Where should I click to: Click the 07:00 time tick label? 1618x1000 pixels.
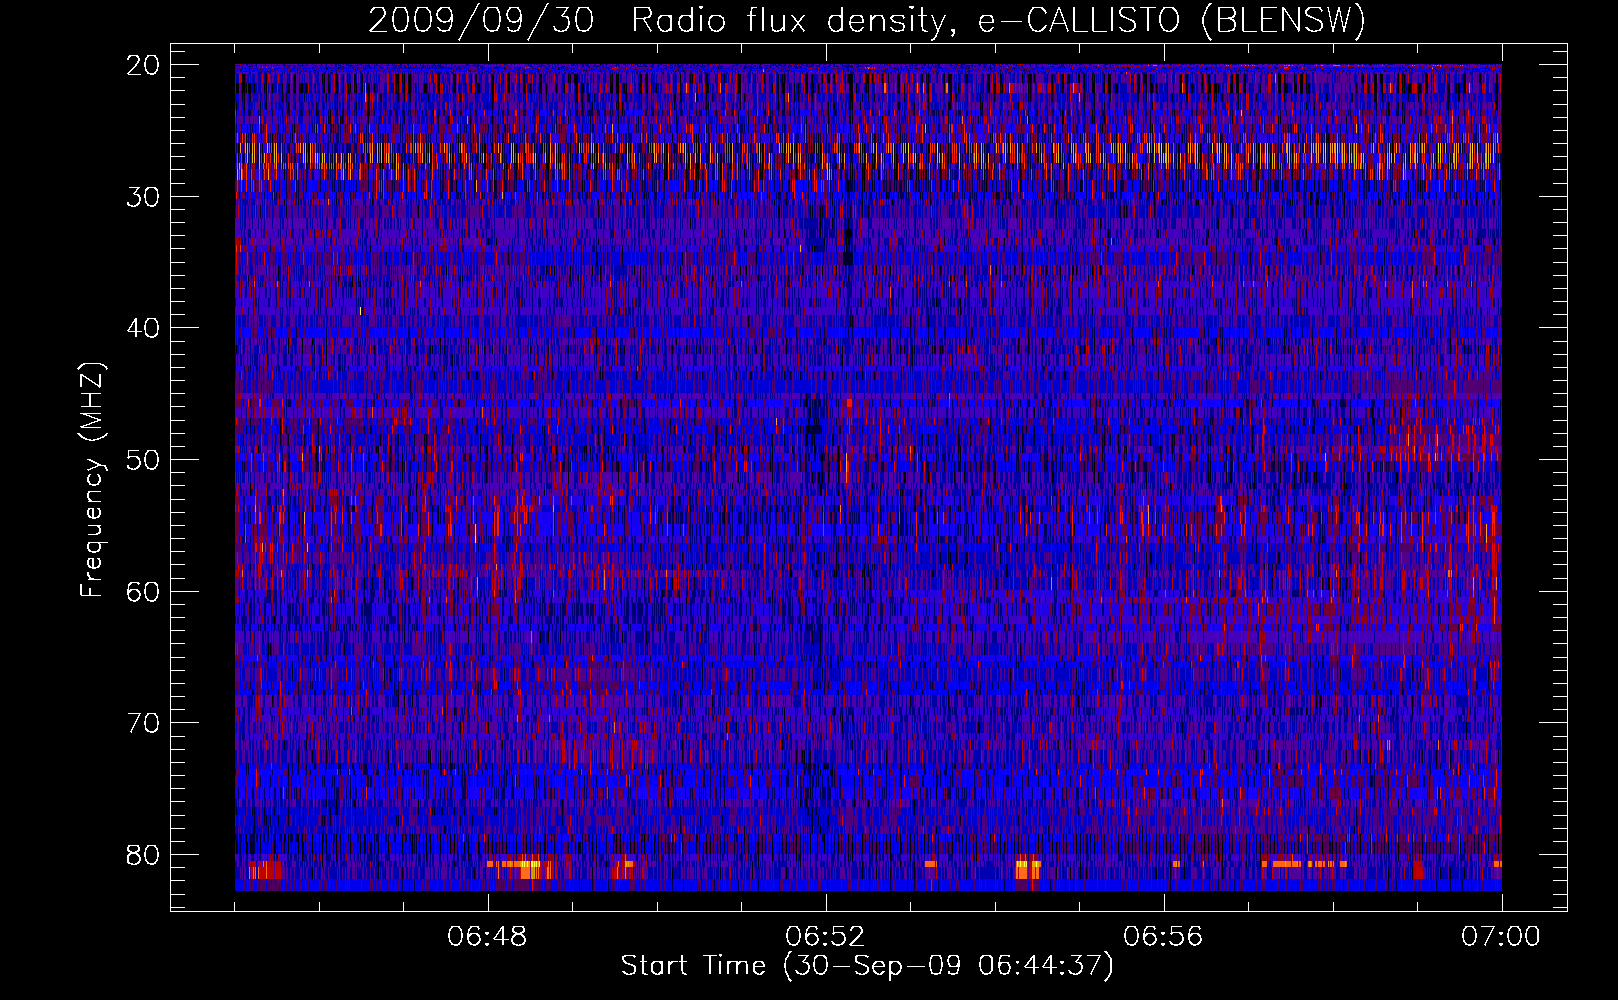(x=1501, y=937)
